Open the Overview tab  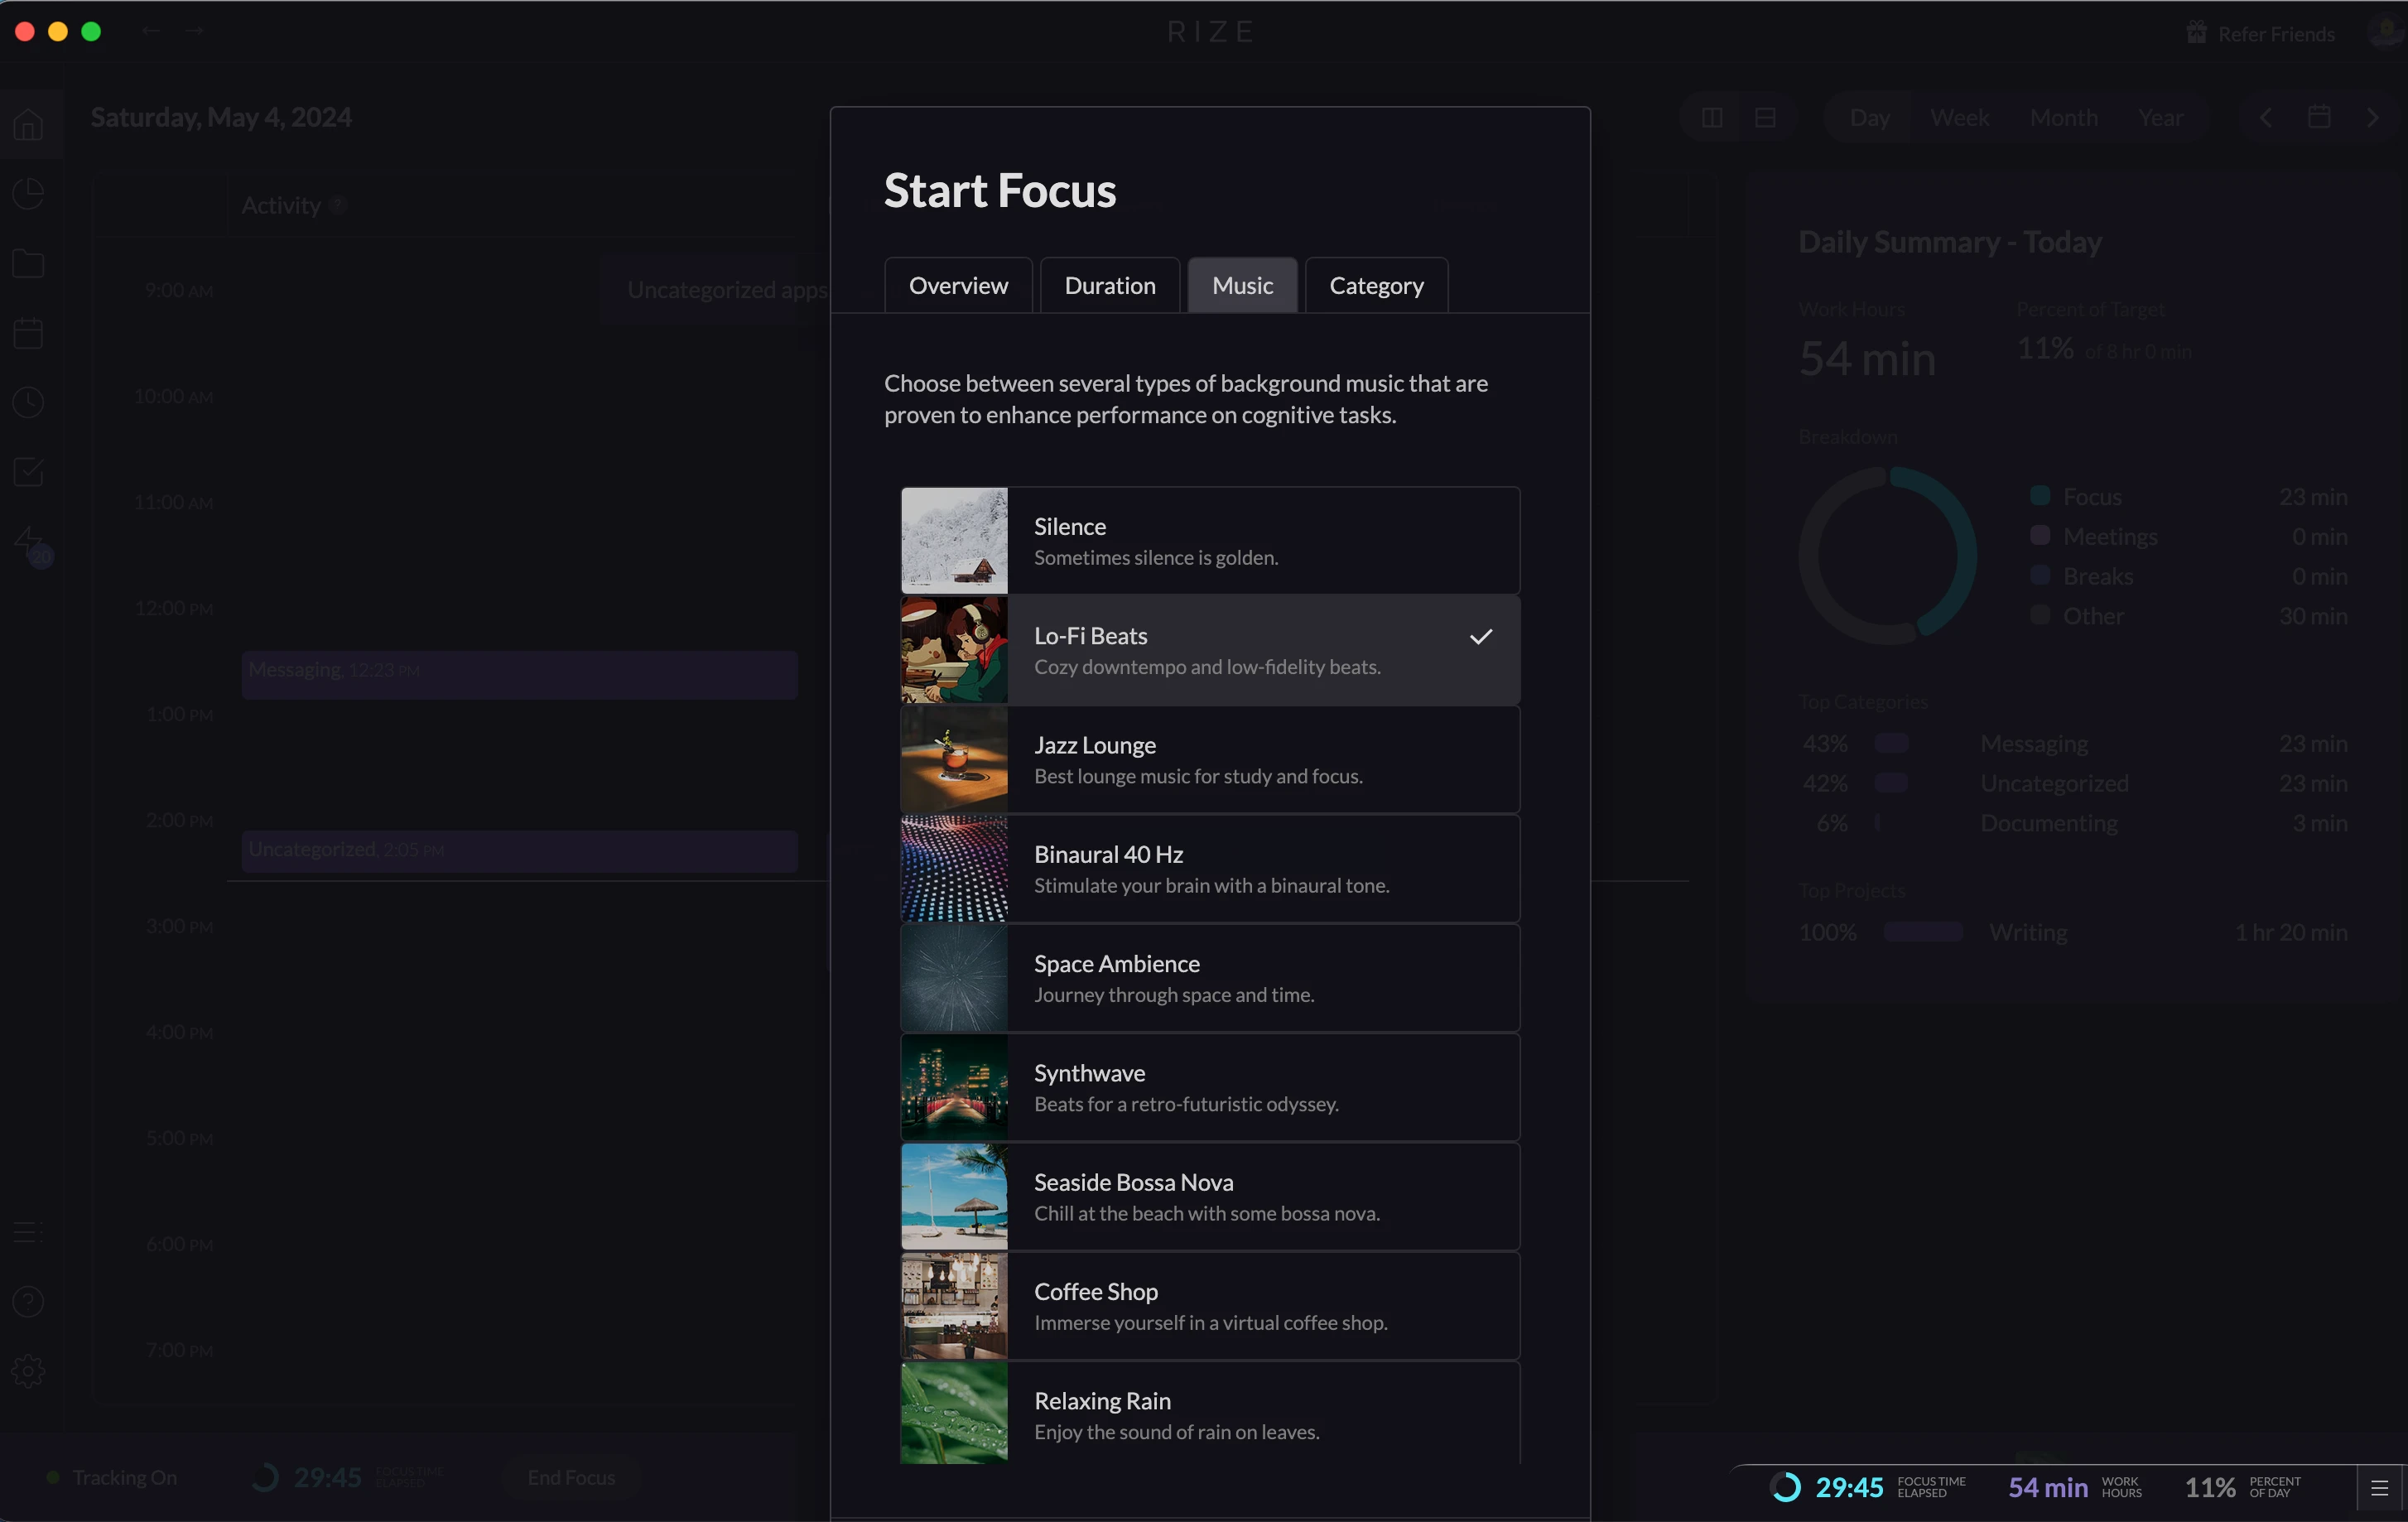coord(957,286)
